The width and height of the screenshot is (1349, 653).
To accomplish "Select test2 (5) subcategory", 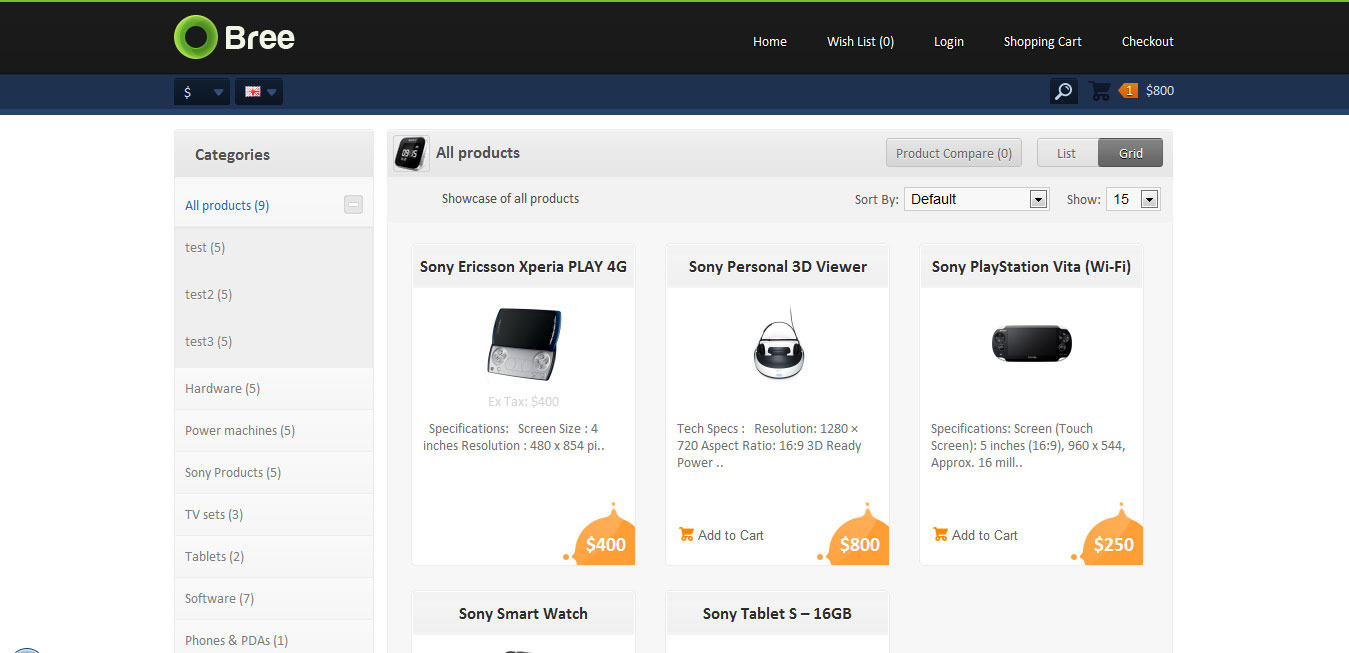I will click(209, 294).
